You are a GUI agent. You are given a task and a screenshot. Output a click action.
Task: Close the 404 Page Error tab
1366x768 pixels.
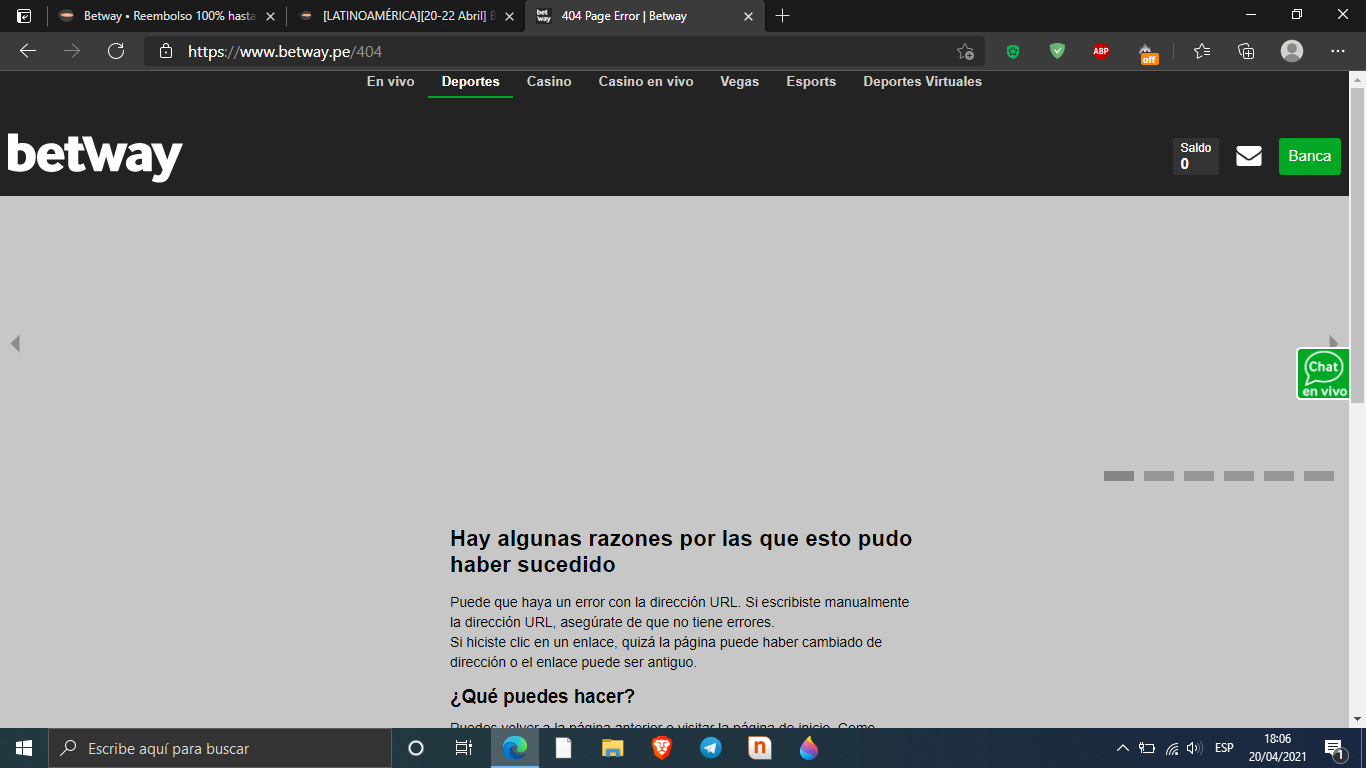748,16
